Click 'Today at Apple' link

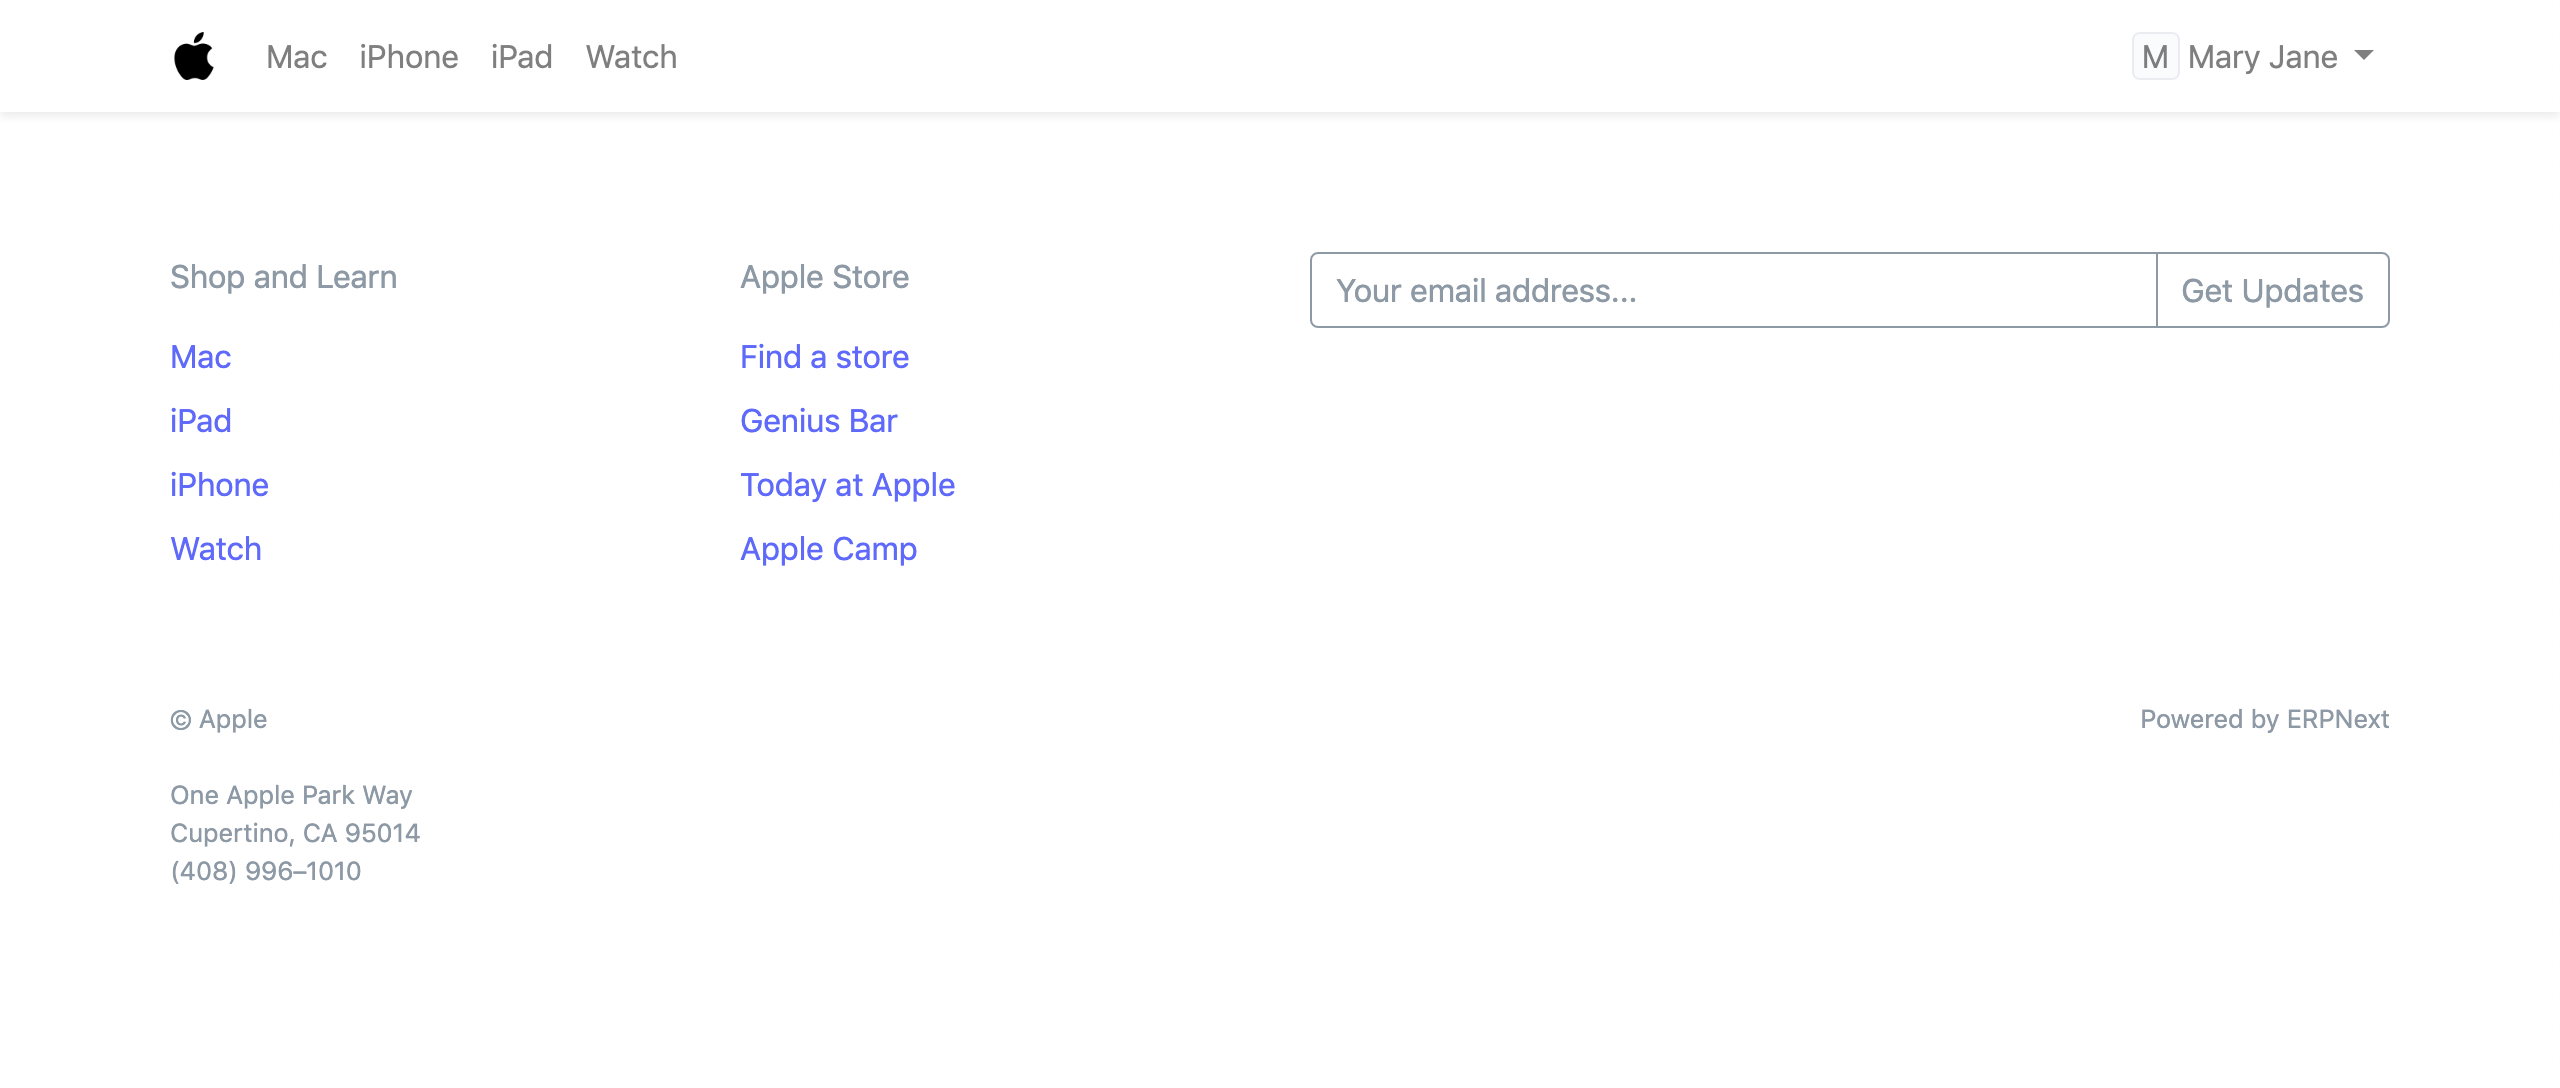click(847, 485)
